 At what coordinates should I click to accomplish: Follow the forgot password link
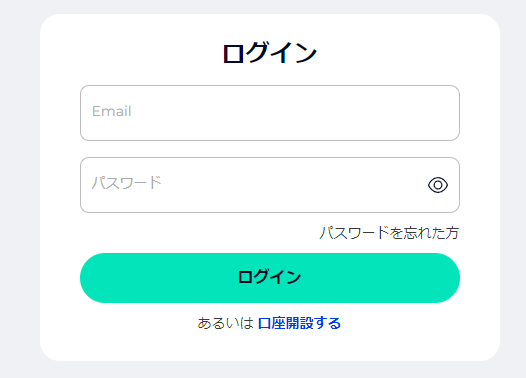click(x=389, y=233)
